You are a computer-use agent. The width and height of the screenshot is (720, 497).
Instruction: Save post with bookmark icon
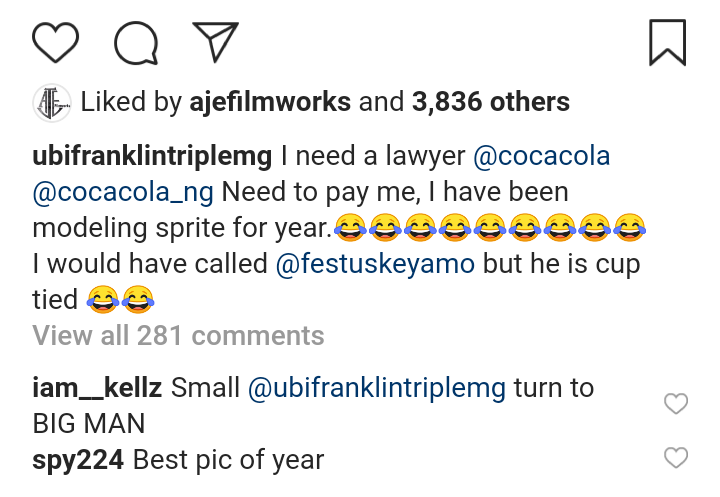click(x=667, y=42)
